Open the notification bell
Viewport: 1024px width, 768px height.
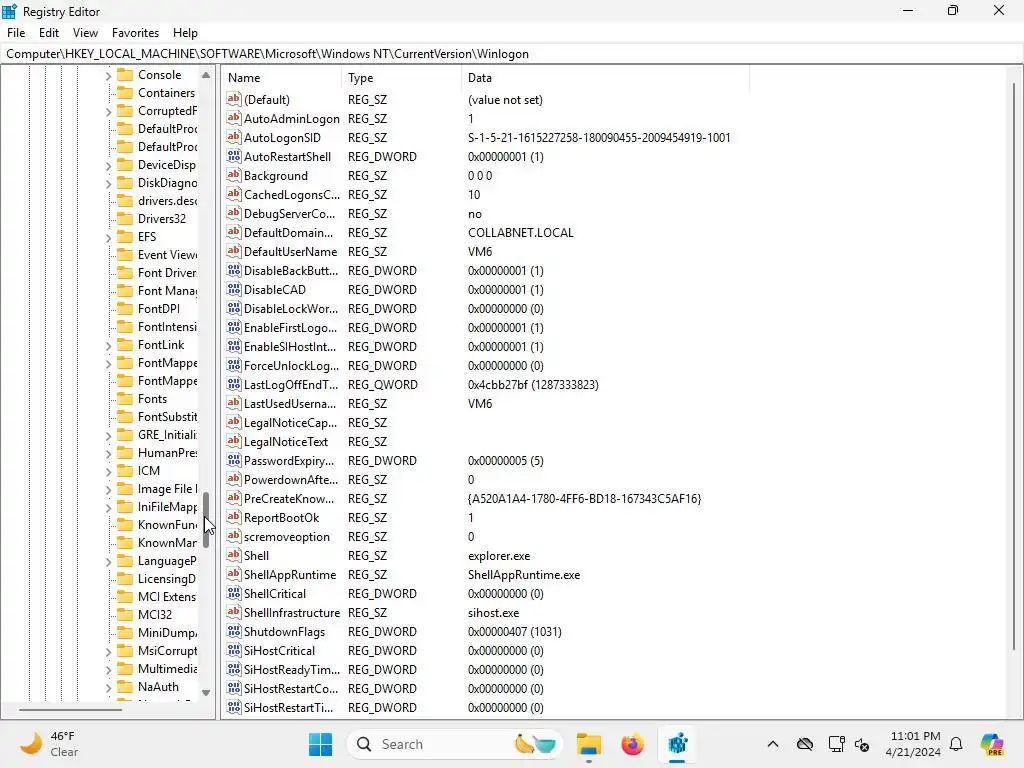click(x=956, y=744)
